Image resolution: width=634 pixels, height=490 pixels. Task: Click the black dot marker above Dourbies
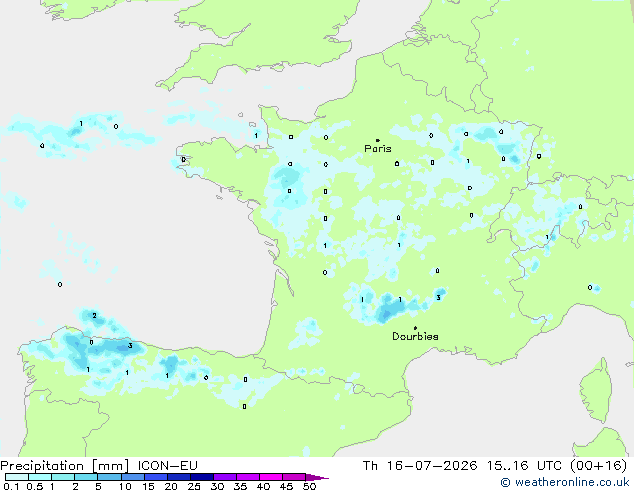click(415, 328)
